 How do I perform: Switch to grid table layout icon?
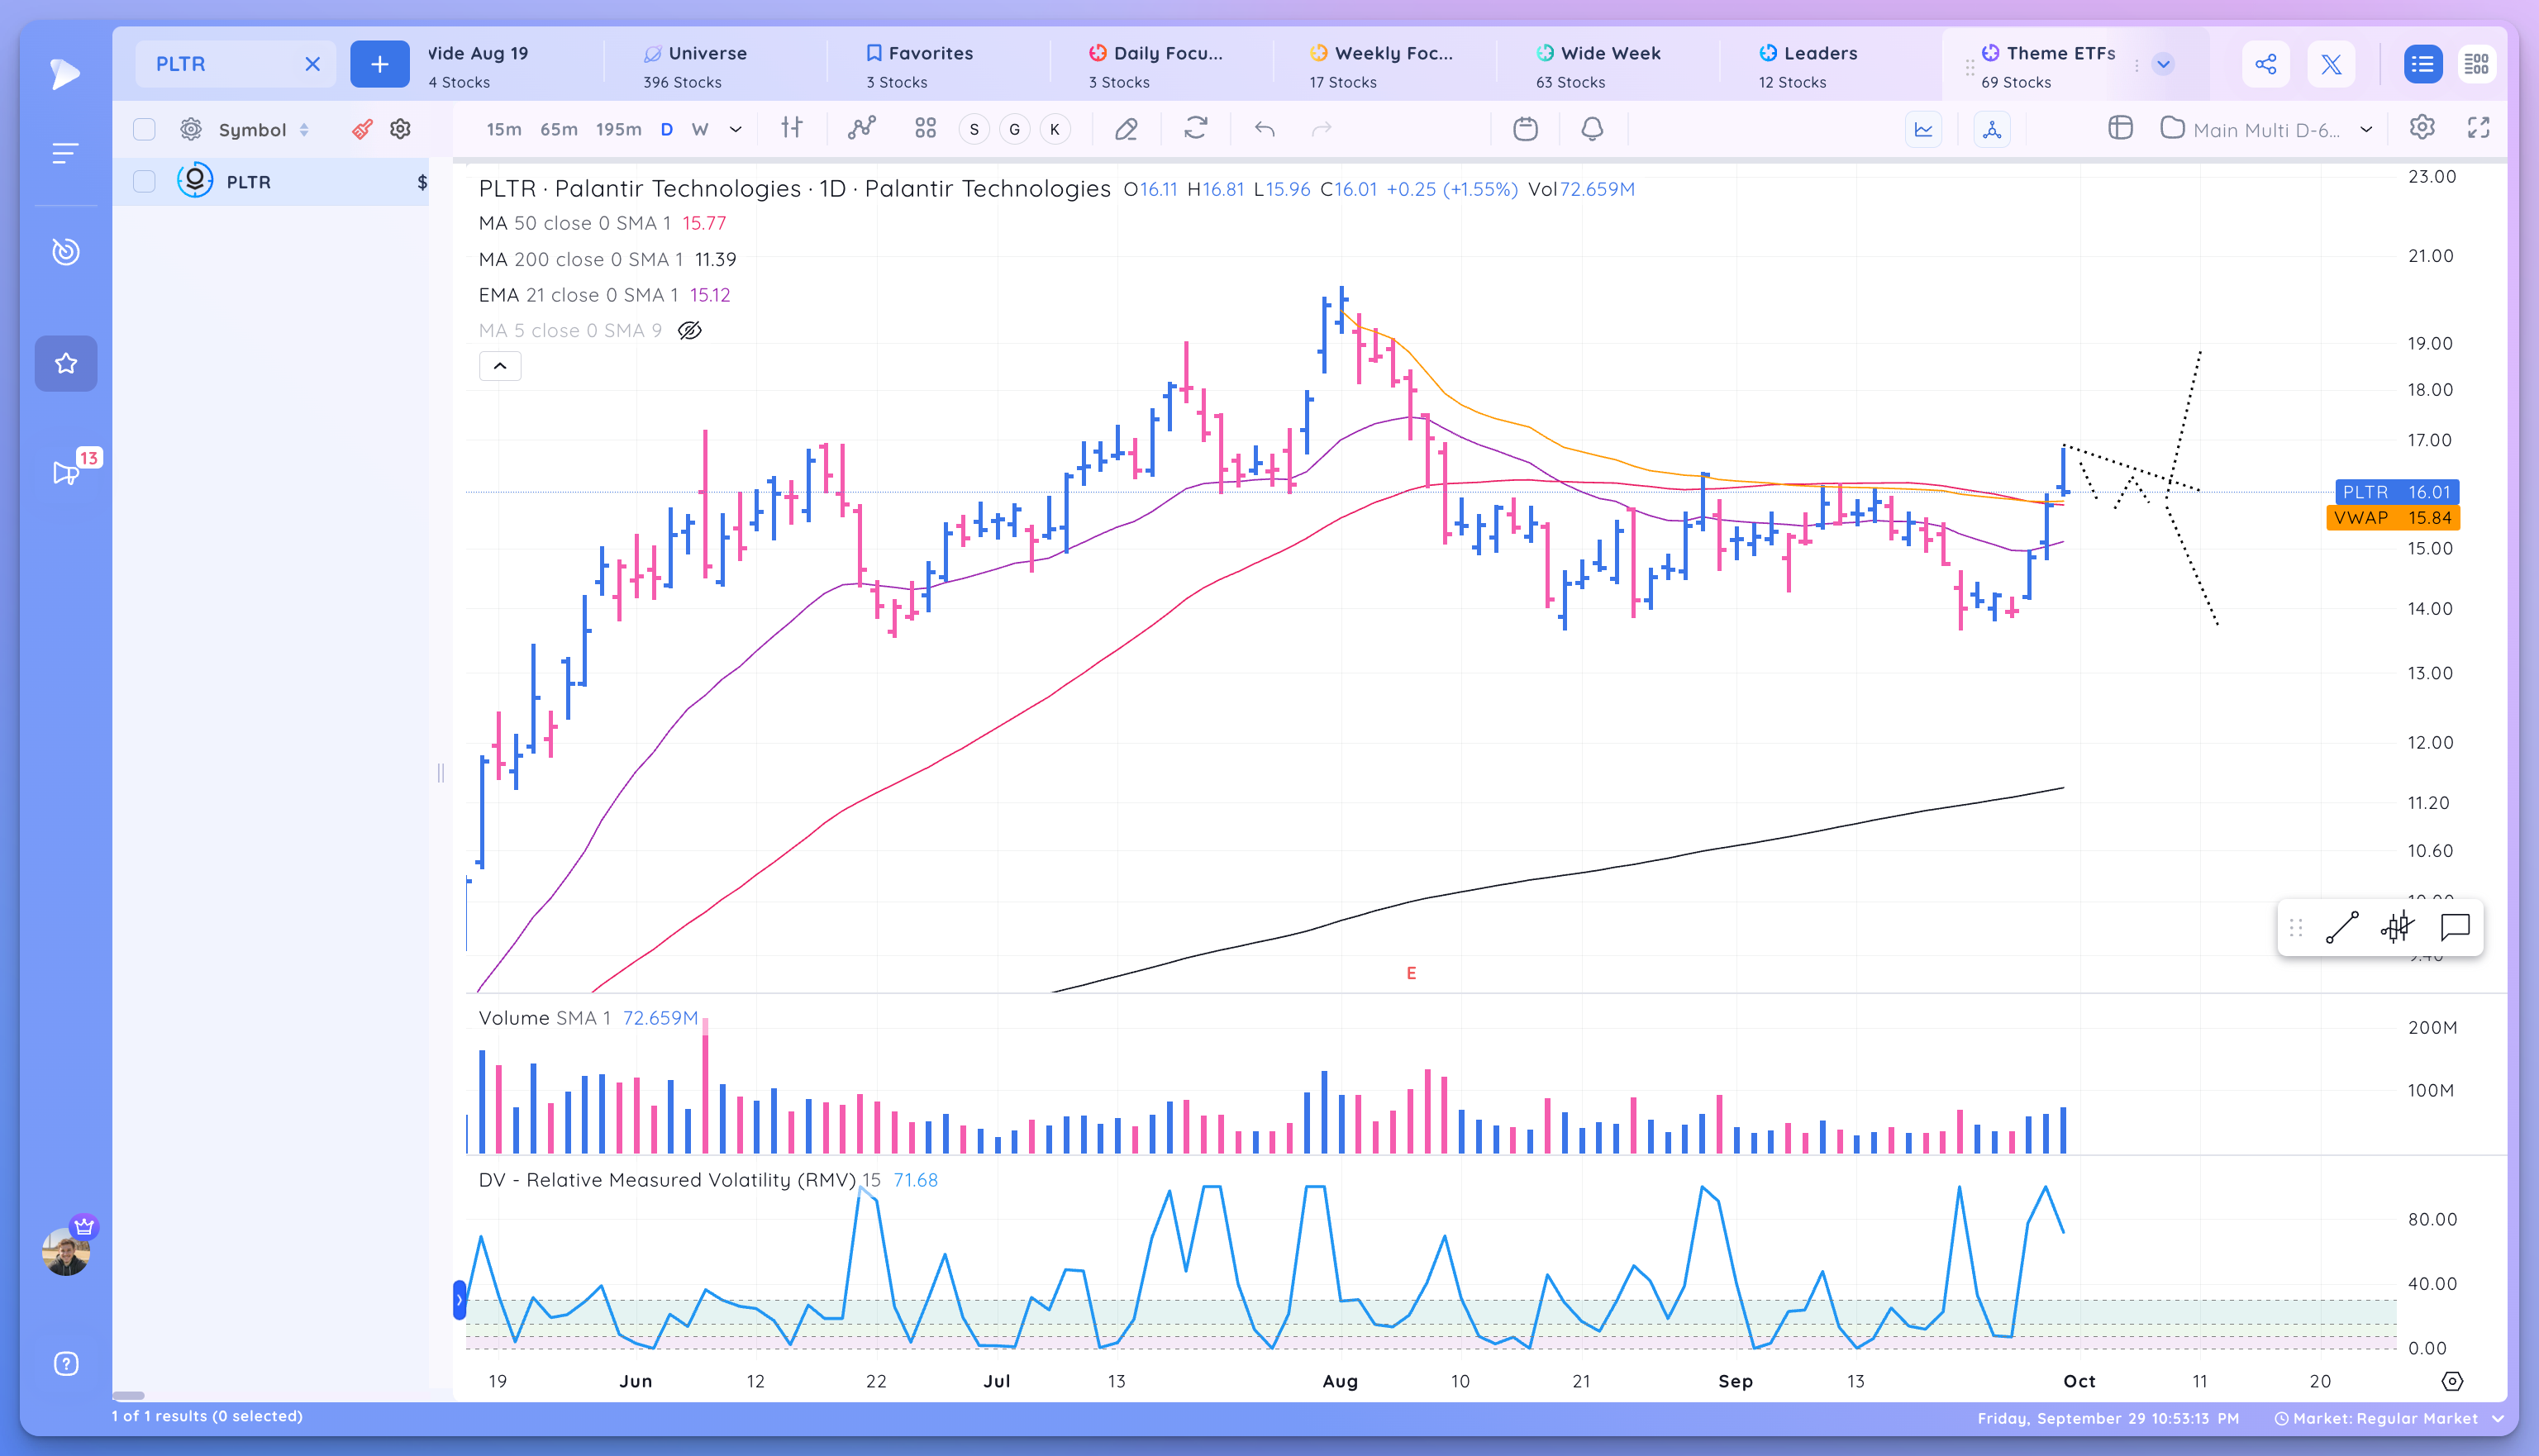coord(2476,65)
